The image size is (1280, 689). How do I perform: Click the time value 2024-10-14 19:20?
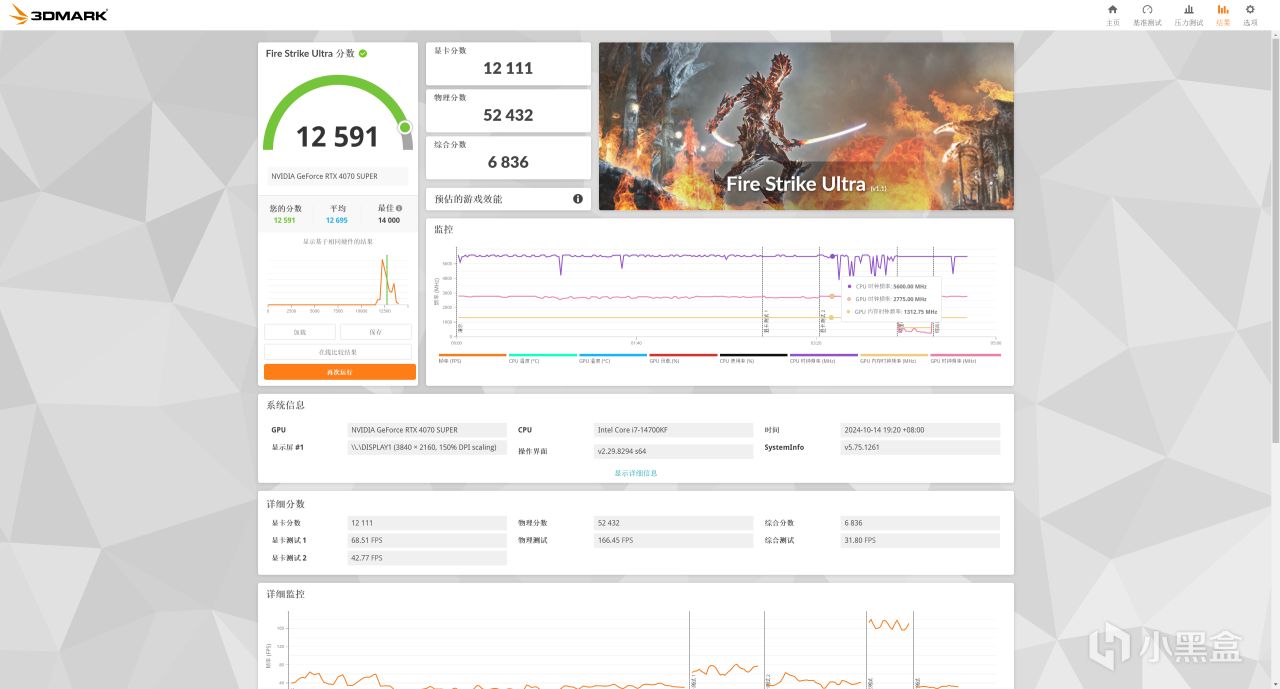(x=920, y=430)
